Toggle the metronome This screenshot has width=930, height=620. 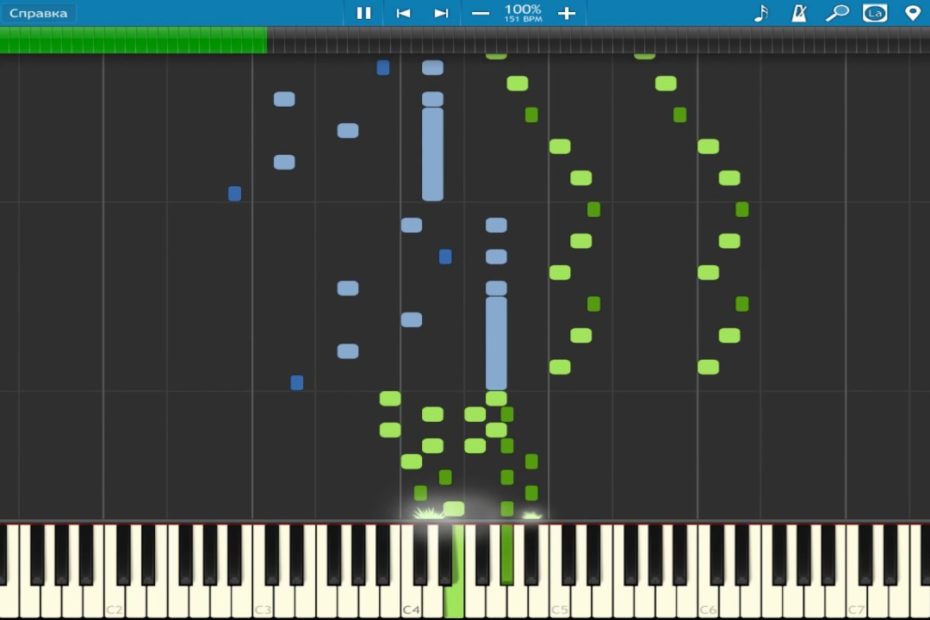[x=799, y=13]
